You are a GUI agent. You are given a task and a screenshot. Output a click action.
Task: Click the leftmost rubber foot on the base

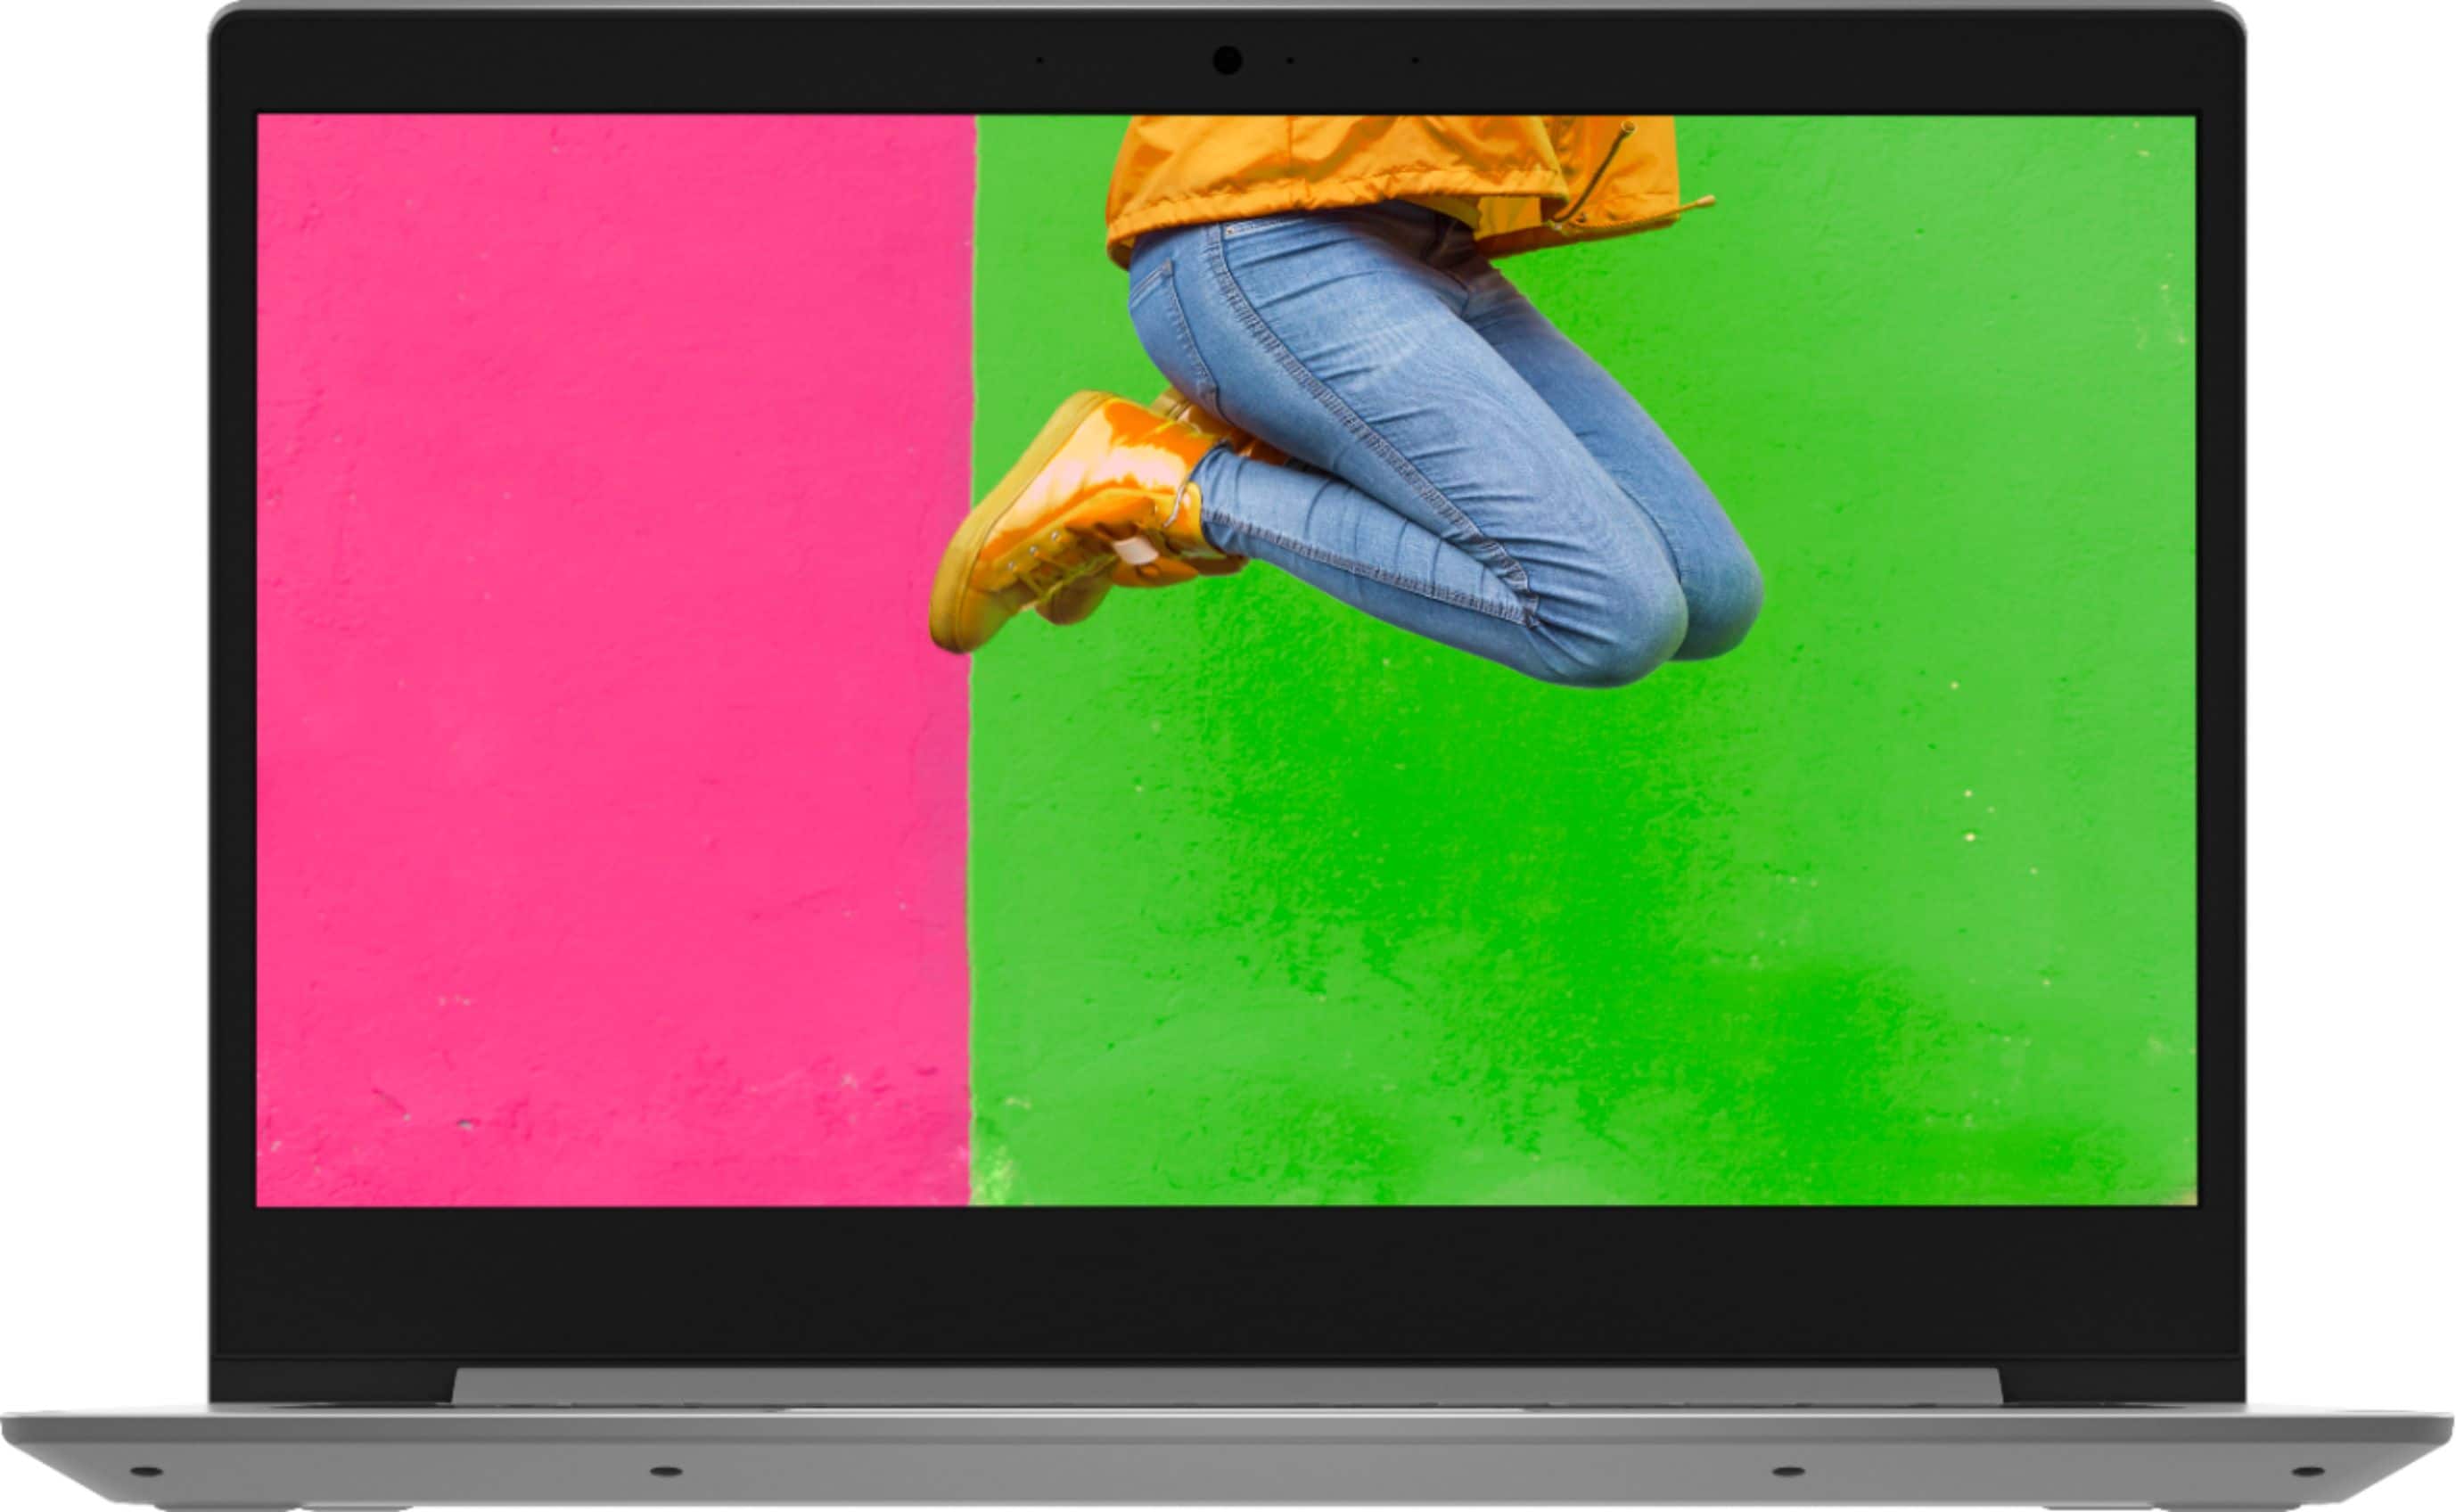coord(145,1471)
